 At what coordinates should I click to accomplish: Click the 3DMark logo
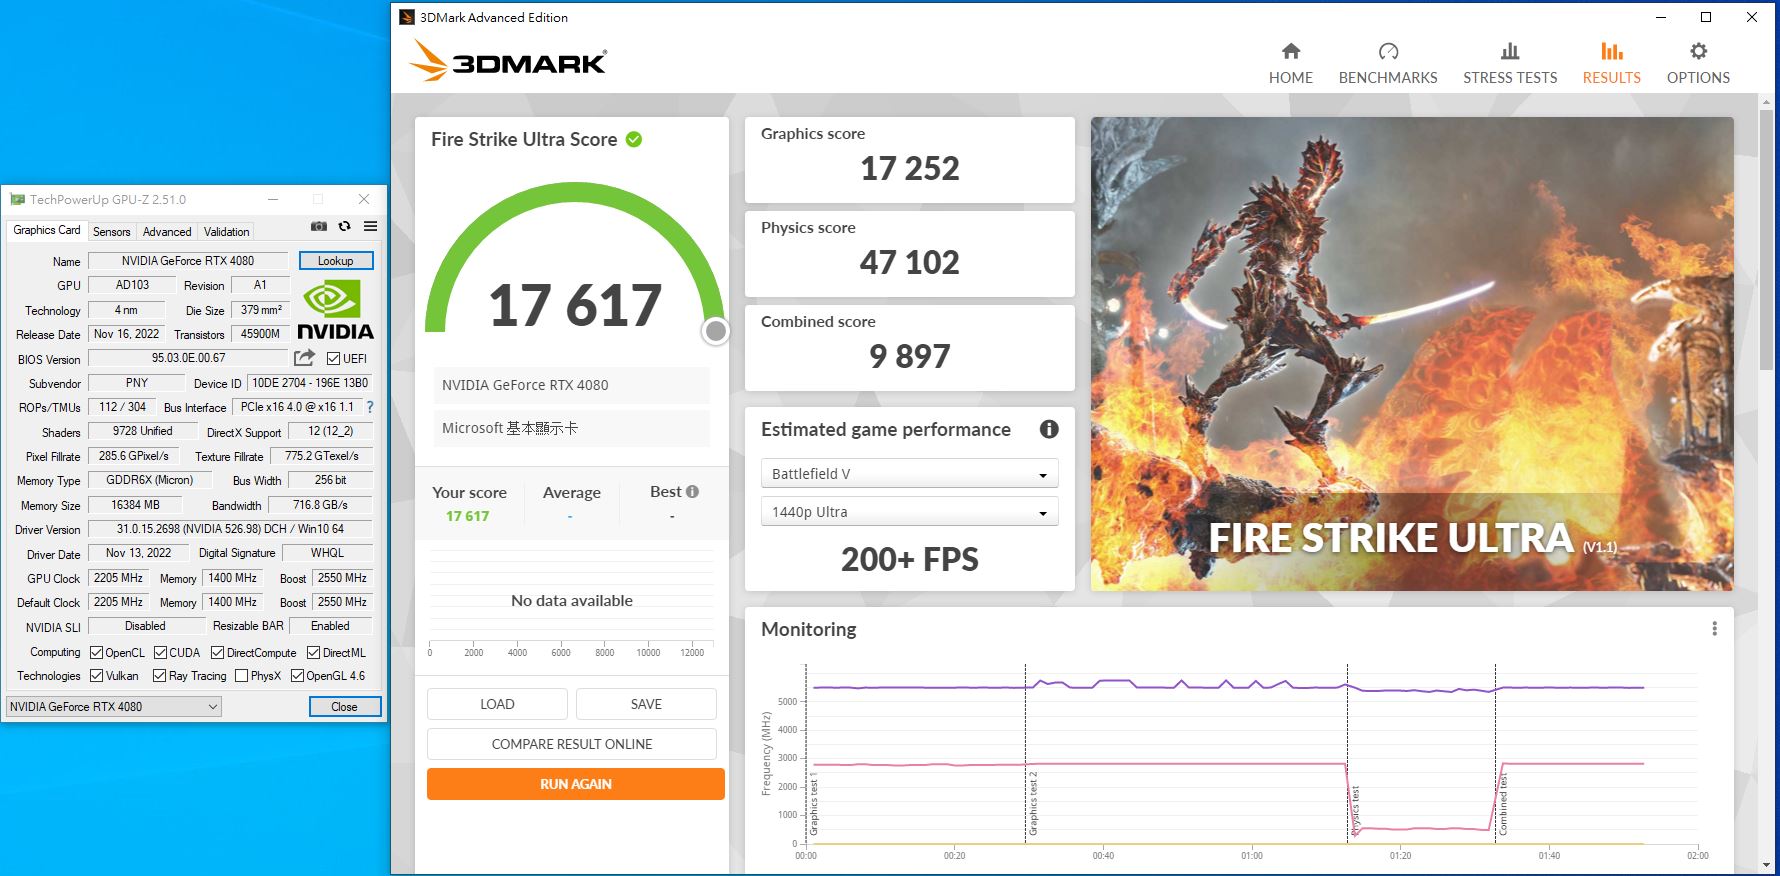click(508, 62)
